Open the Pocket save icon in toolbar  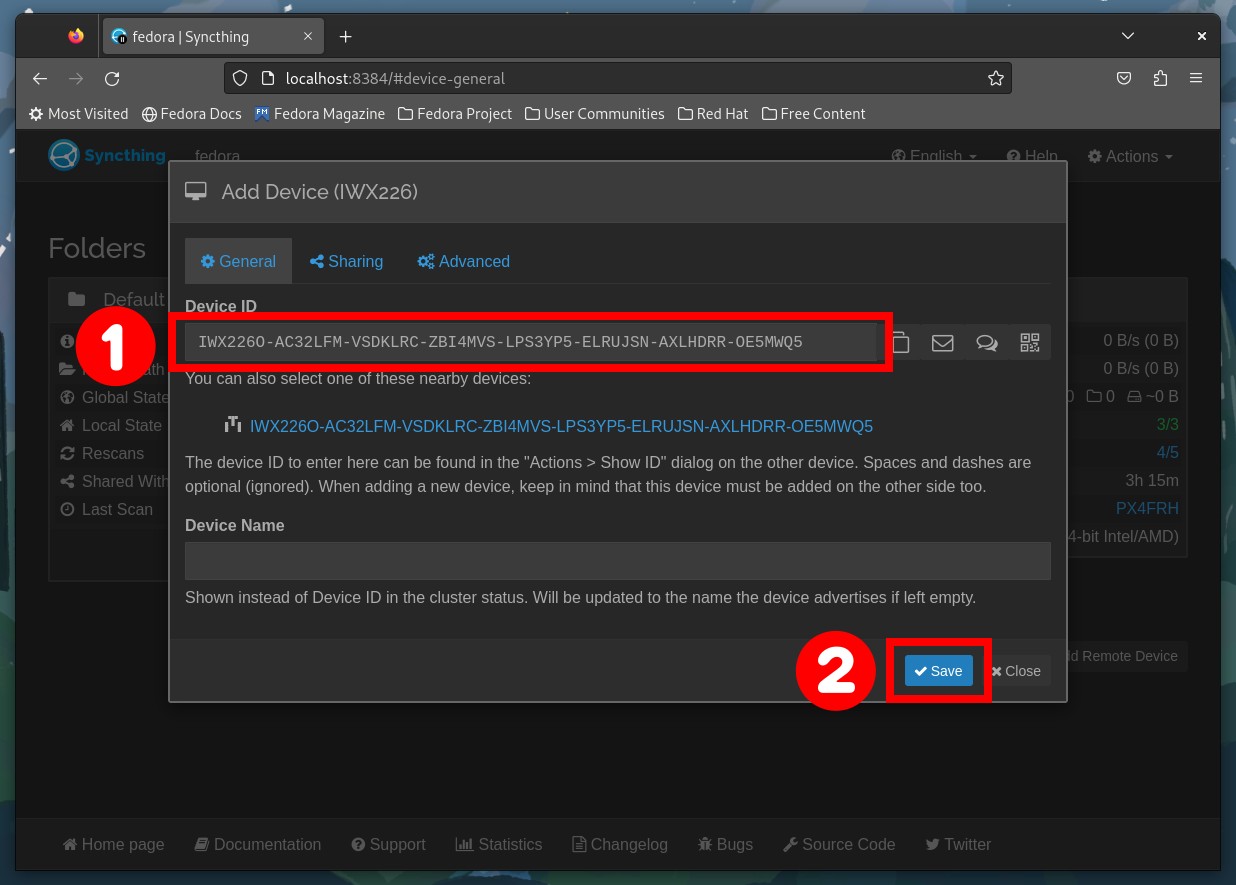(1124, 78)
